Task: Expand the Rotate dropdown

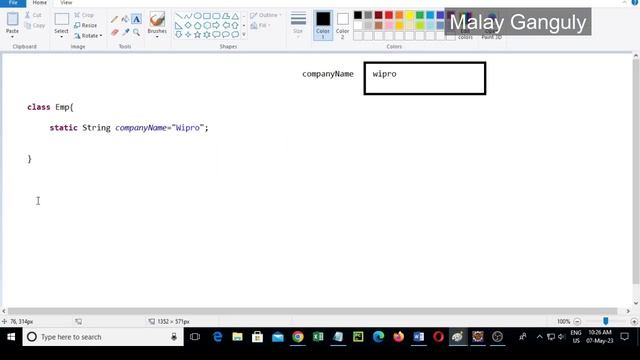Action: click(x=101, y=36)
